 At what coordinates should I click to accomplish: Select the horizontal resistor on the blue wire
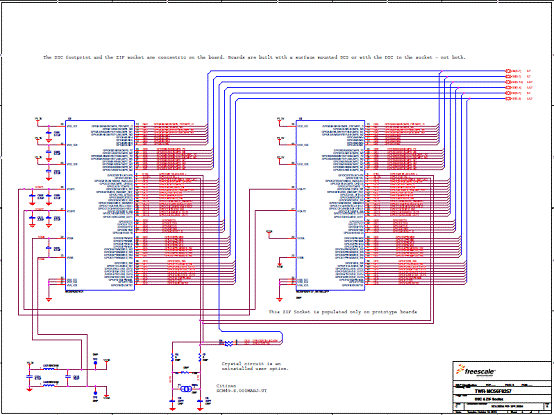(x=229, y=342)
